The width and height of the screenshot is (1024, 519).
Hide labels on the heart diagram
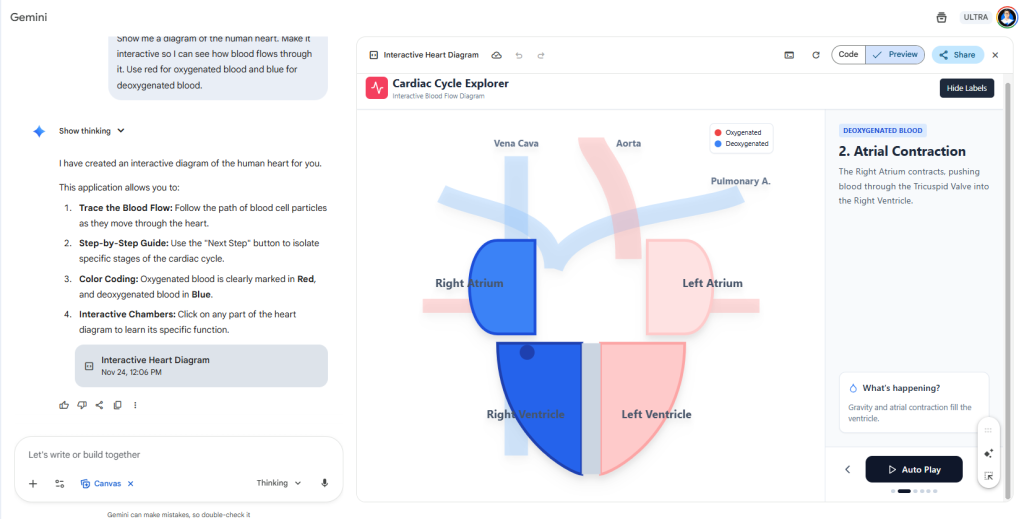pos(966,88)
